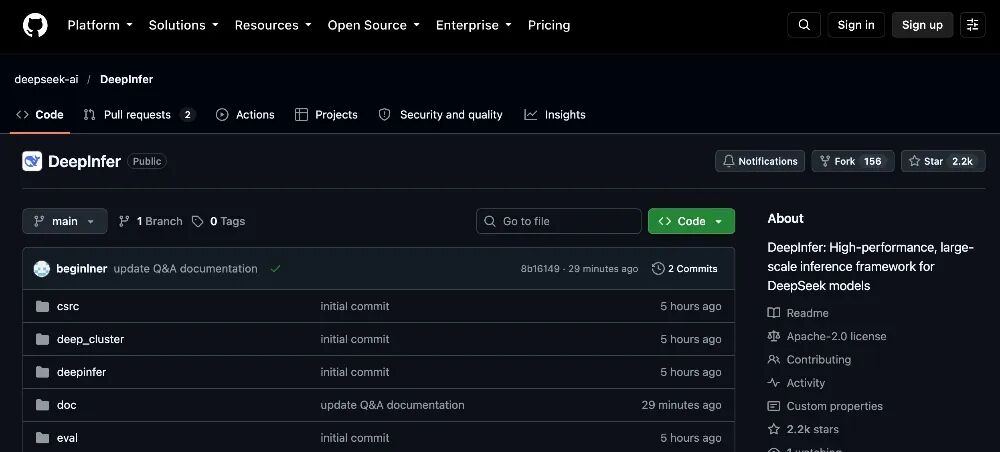Focus the Go to file search field
Viewport: 1000px width, 452px height.
pyautogui.click(x=559, y=221)
